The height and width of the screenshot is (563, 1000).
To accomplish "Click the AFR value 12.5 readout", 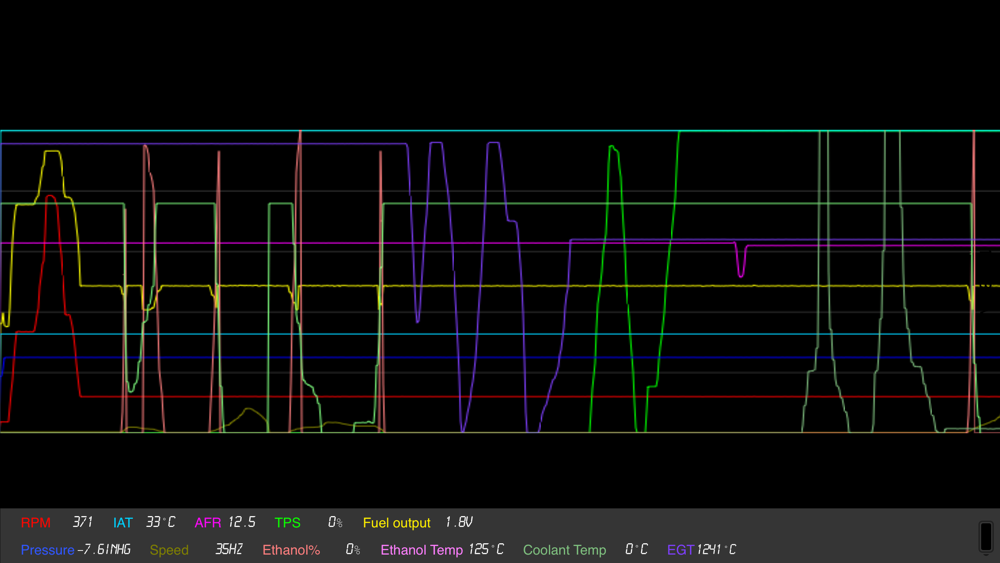I will pos(242,522).
